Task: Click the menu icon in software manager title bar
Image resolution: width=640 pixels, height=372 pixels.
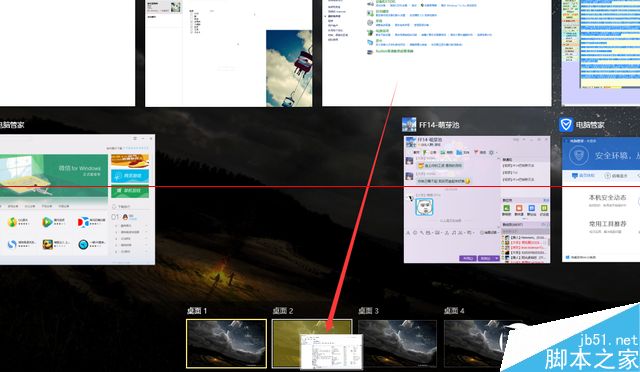Action: [x=136, y=138]
